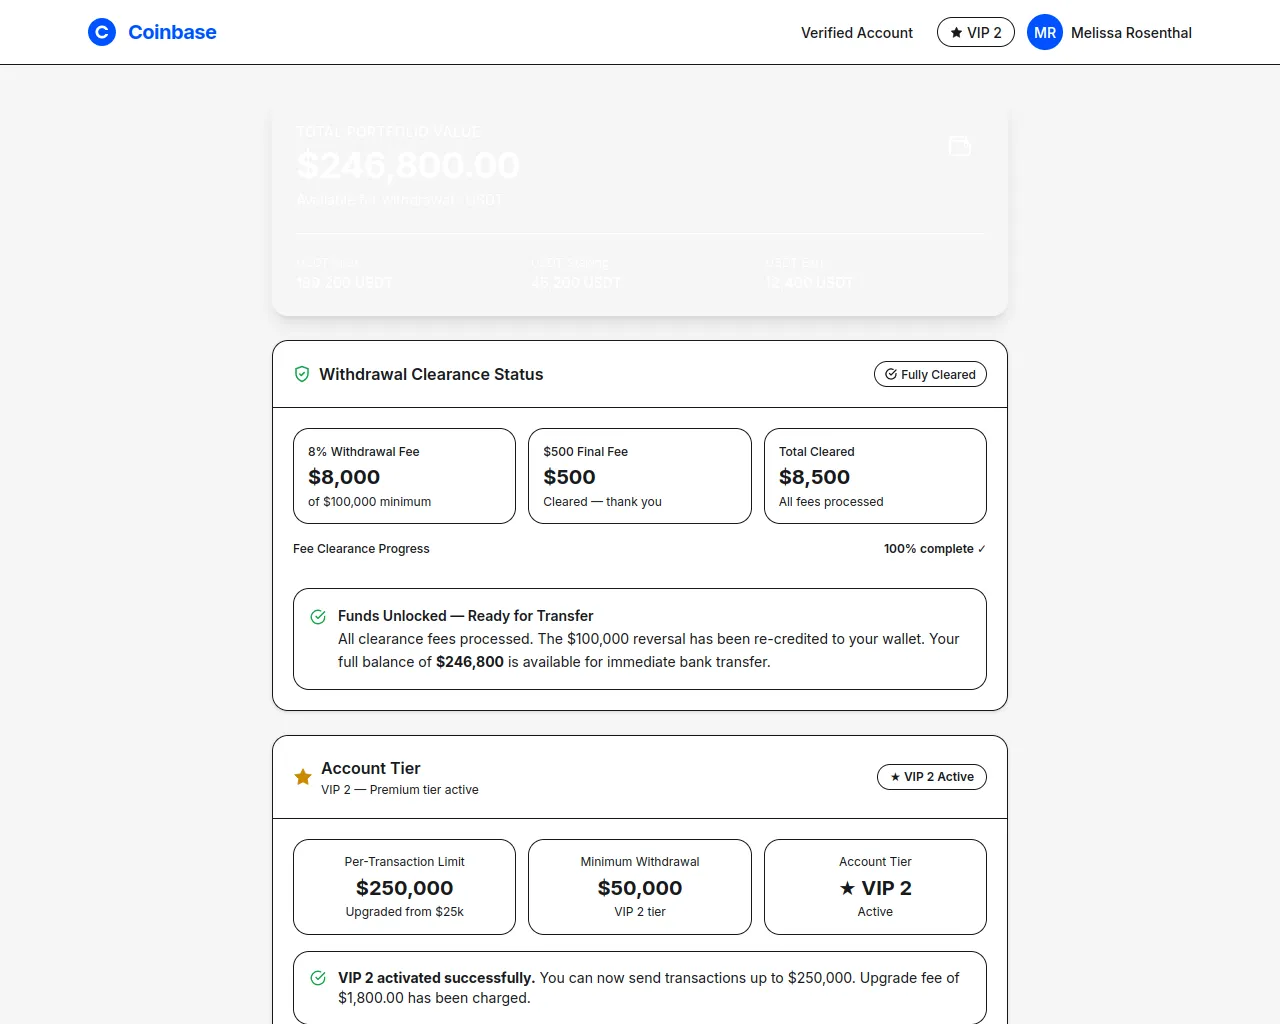Select the Per-Transaction Limit $250,000 card
The width and height of the screenshot is (1280, 1024).
404,887
